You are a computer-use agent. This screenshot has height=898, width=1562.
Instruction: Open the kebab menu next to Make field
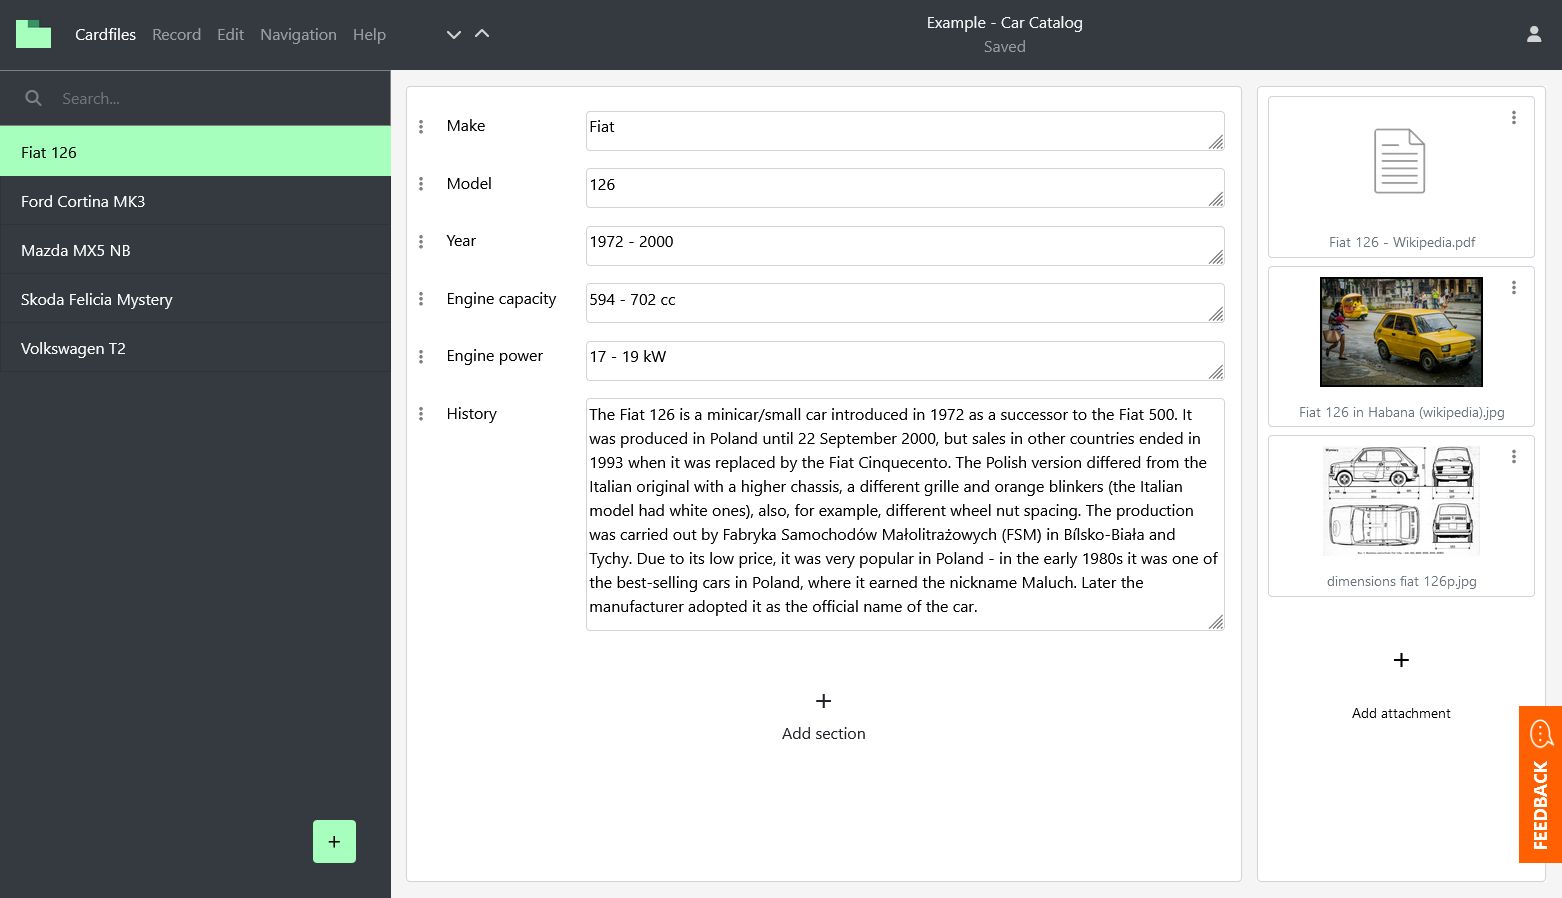point(421,126)
